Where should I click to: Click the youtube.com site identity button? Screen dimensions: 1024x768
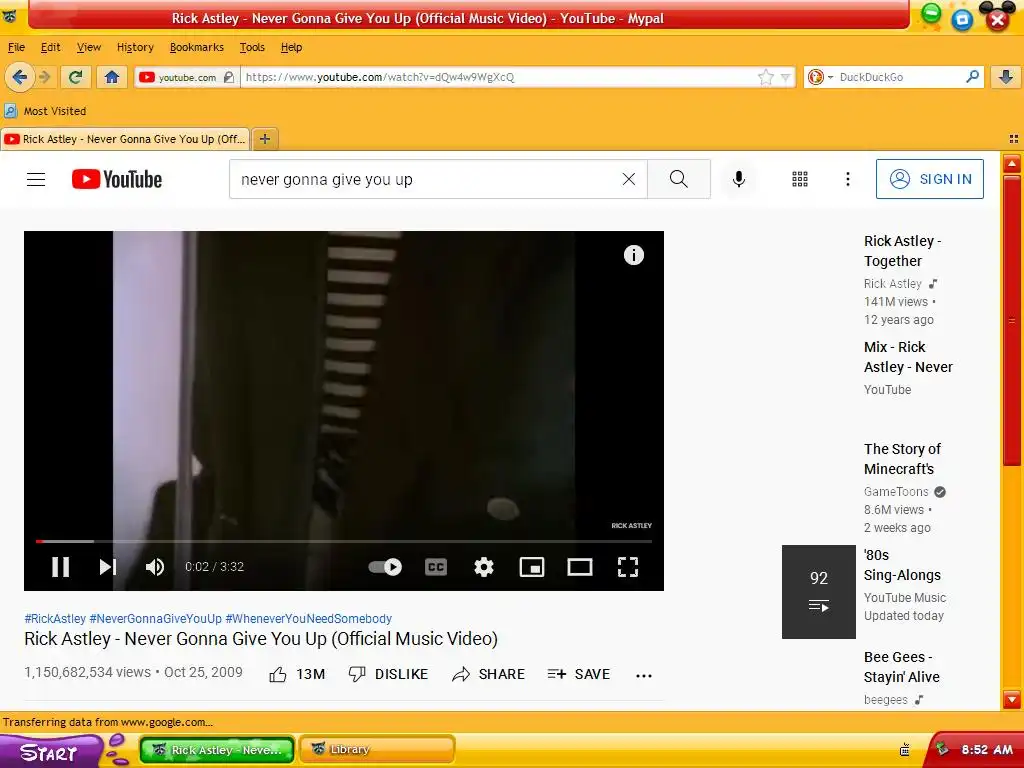[x=186, y=77]
